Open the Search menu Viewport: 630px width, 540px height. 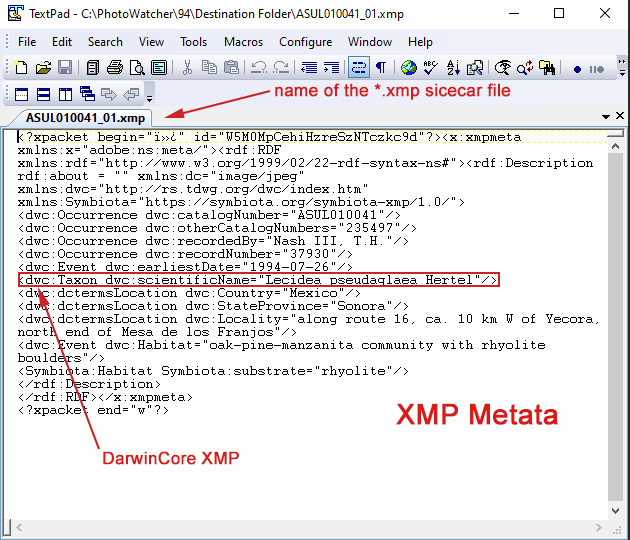(x=105, y=42)
